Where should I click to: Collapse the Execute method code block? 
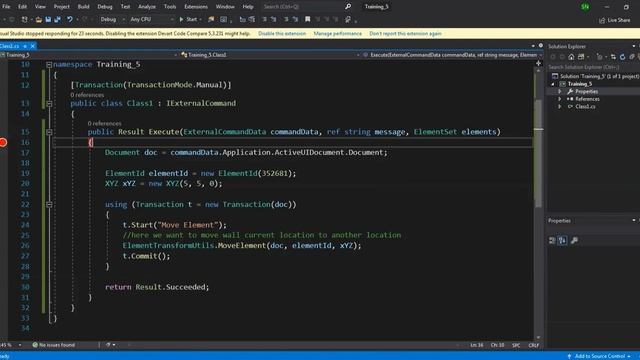pos(49,132)
